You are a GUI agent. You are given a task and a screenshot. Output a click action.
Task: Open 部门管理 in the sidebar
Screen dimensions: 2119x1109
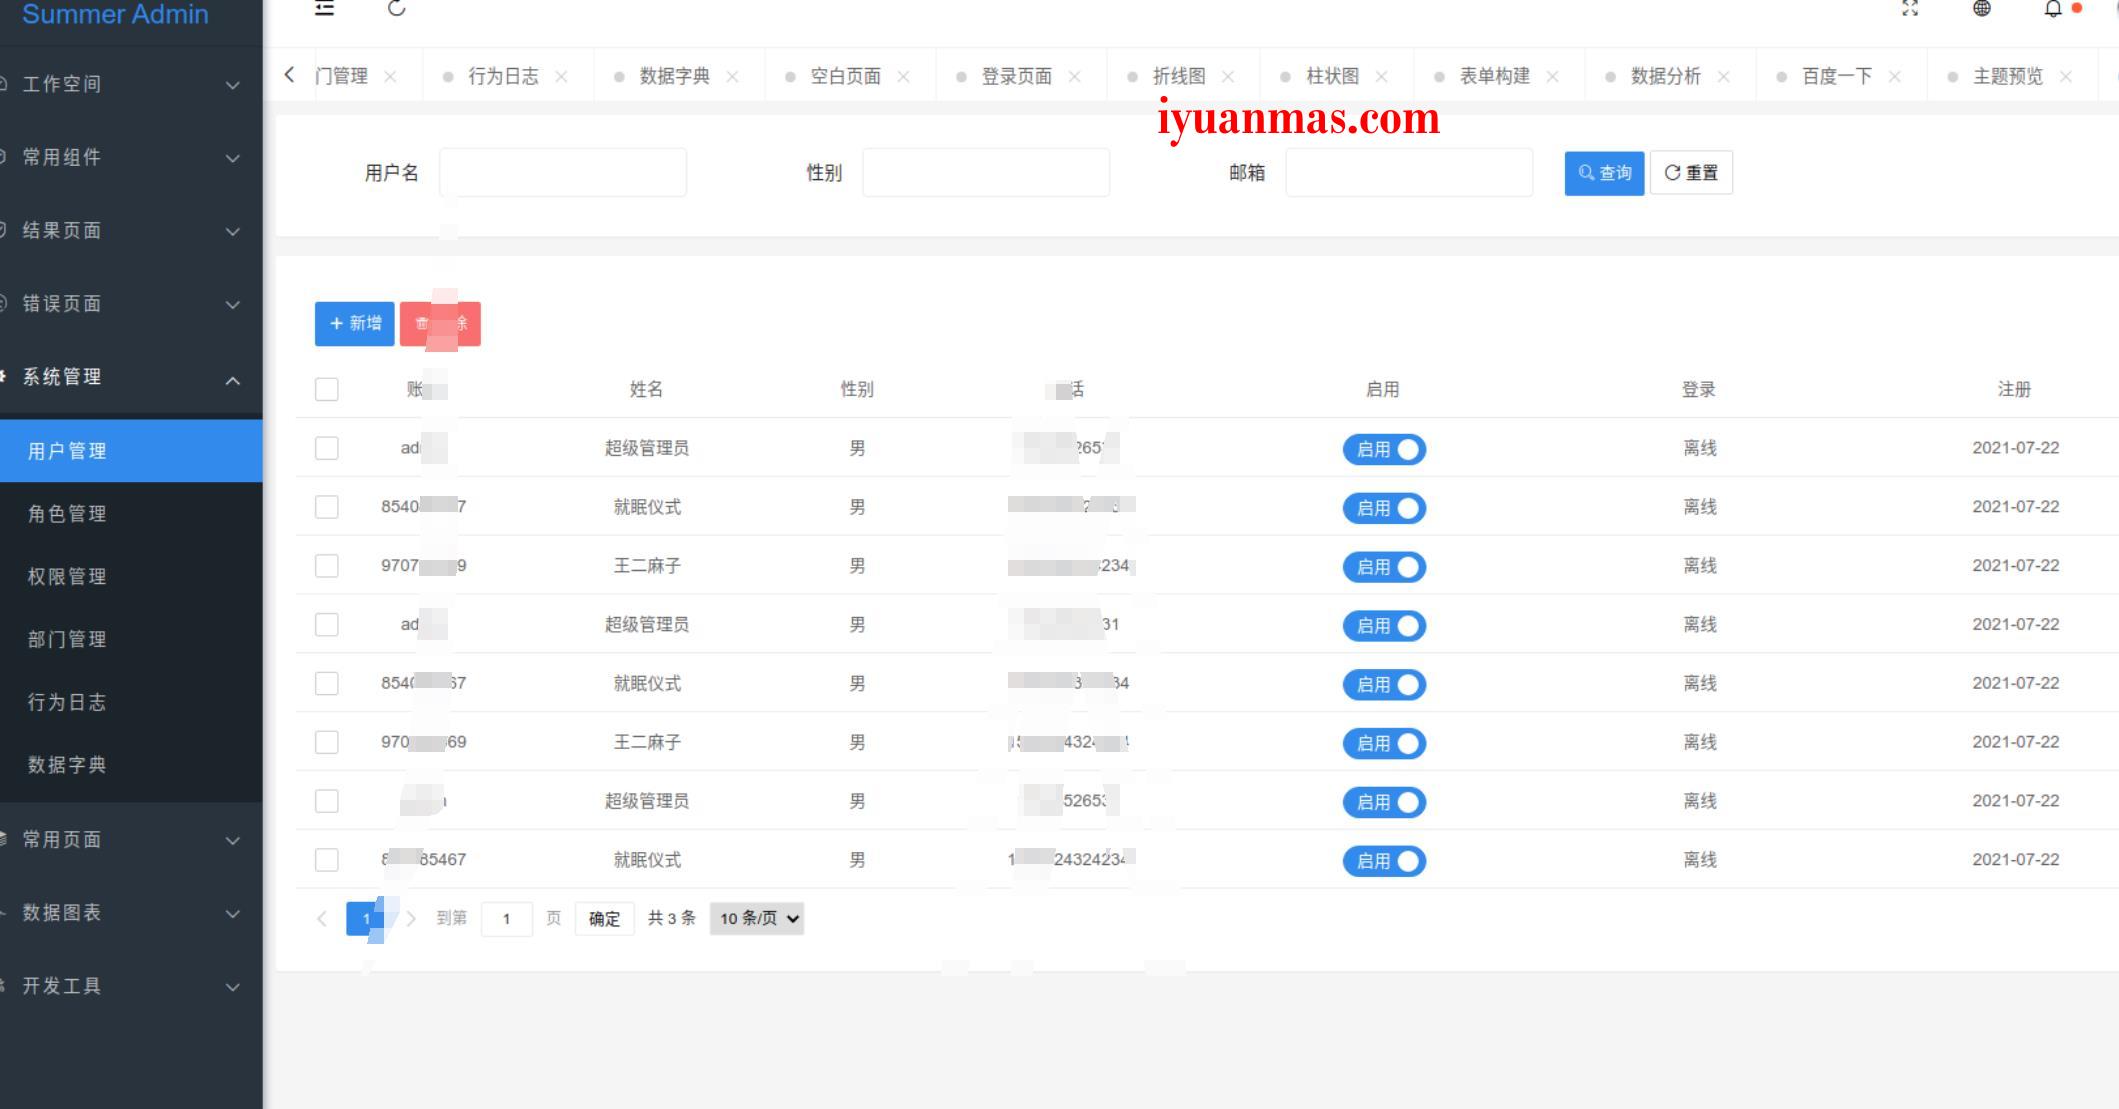pyautogui.click(x=131, y=639)
